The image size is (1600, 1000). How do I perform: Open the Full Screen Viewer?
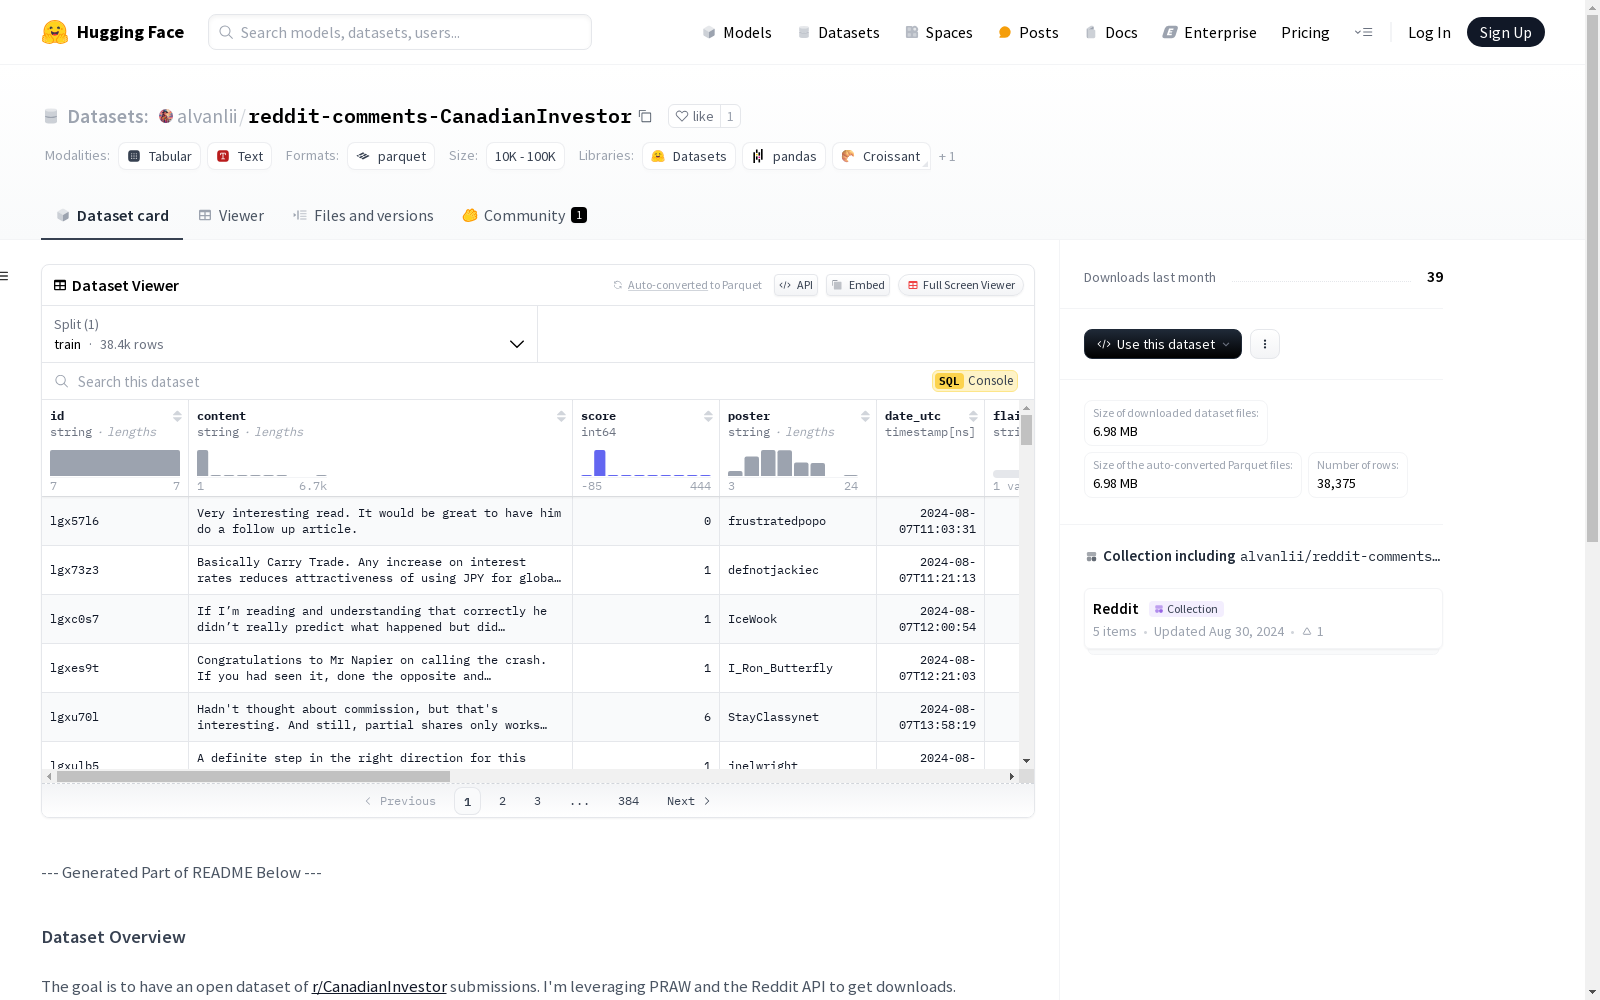(961, 285)
